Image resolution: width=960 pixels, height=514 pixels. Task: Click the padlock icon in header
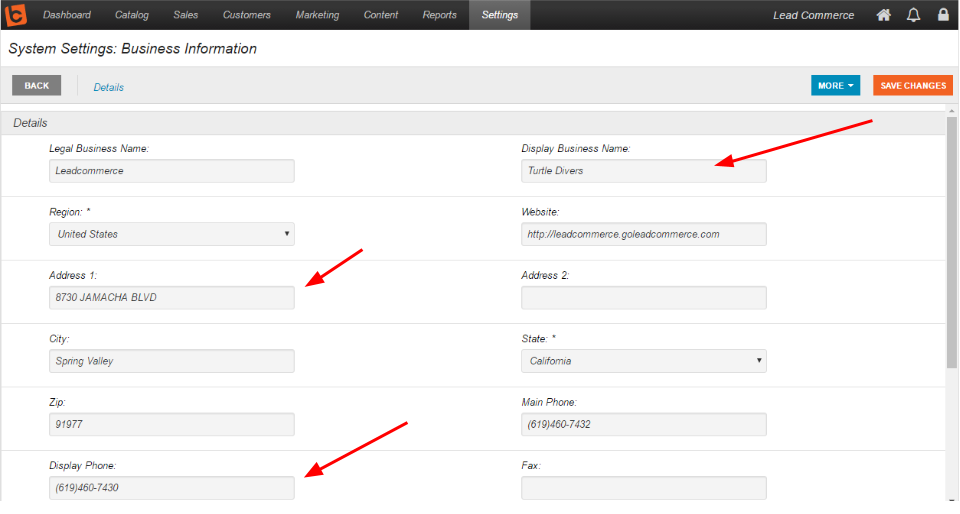click(x=943, y=15)
